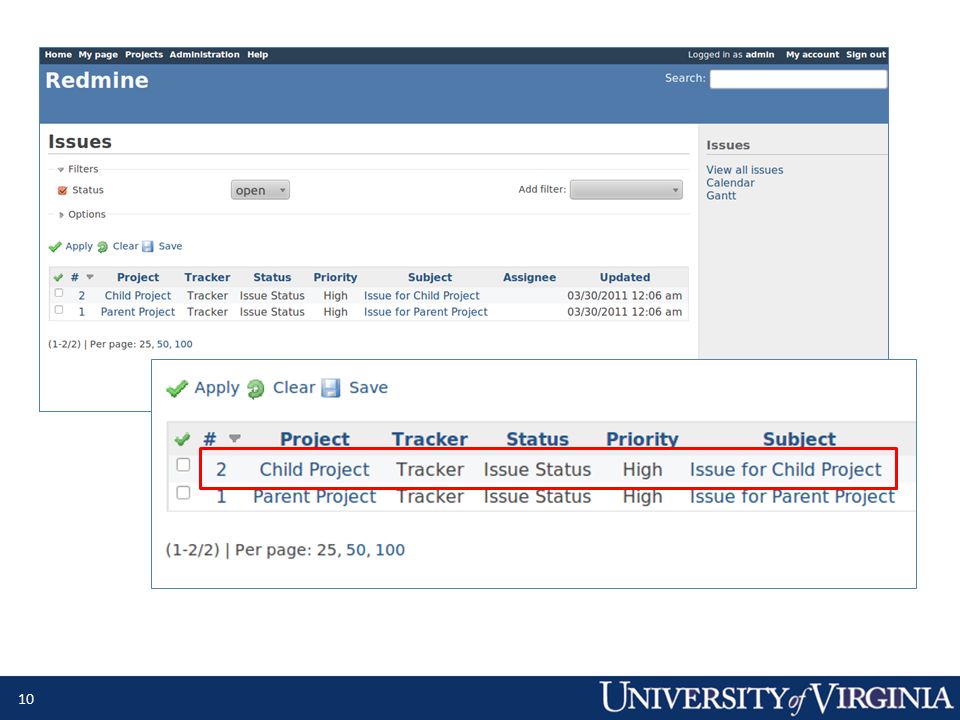The image size is (960, 720).
Task: Open 'Issue for Parent Project' in enlarged view
Action: pyautogui.click(x=792, y=497)
